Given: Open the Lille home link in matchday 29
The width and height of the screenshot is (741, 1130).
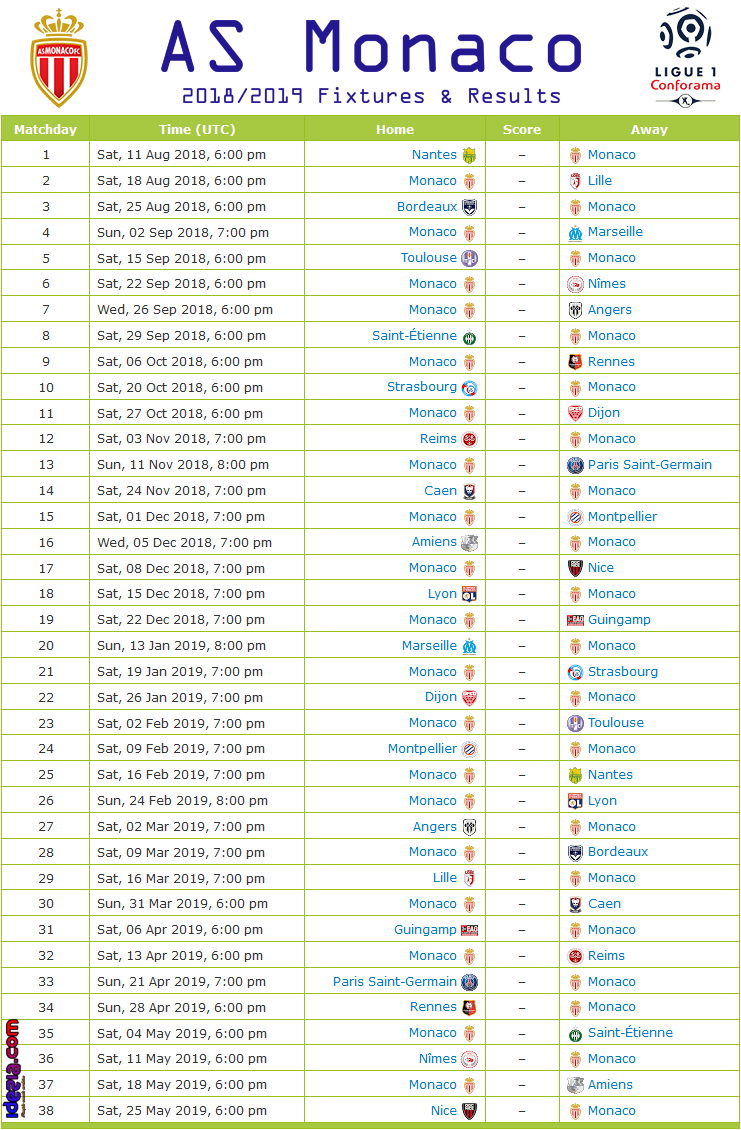Looking at the screenshot, I should [x=445, y=877].
